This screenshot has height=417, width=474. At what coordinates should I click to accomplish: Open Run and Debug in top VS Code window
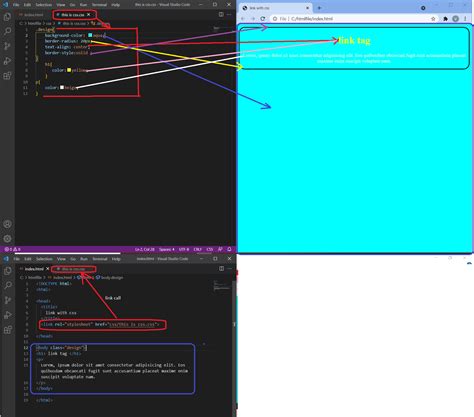tap(7, 61)
